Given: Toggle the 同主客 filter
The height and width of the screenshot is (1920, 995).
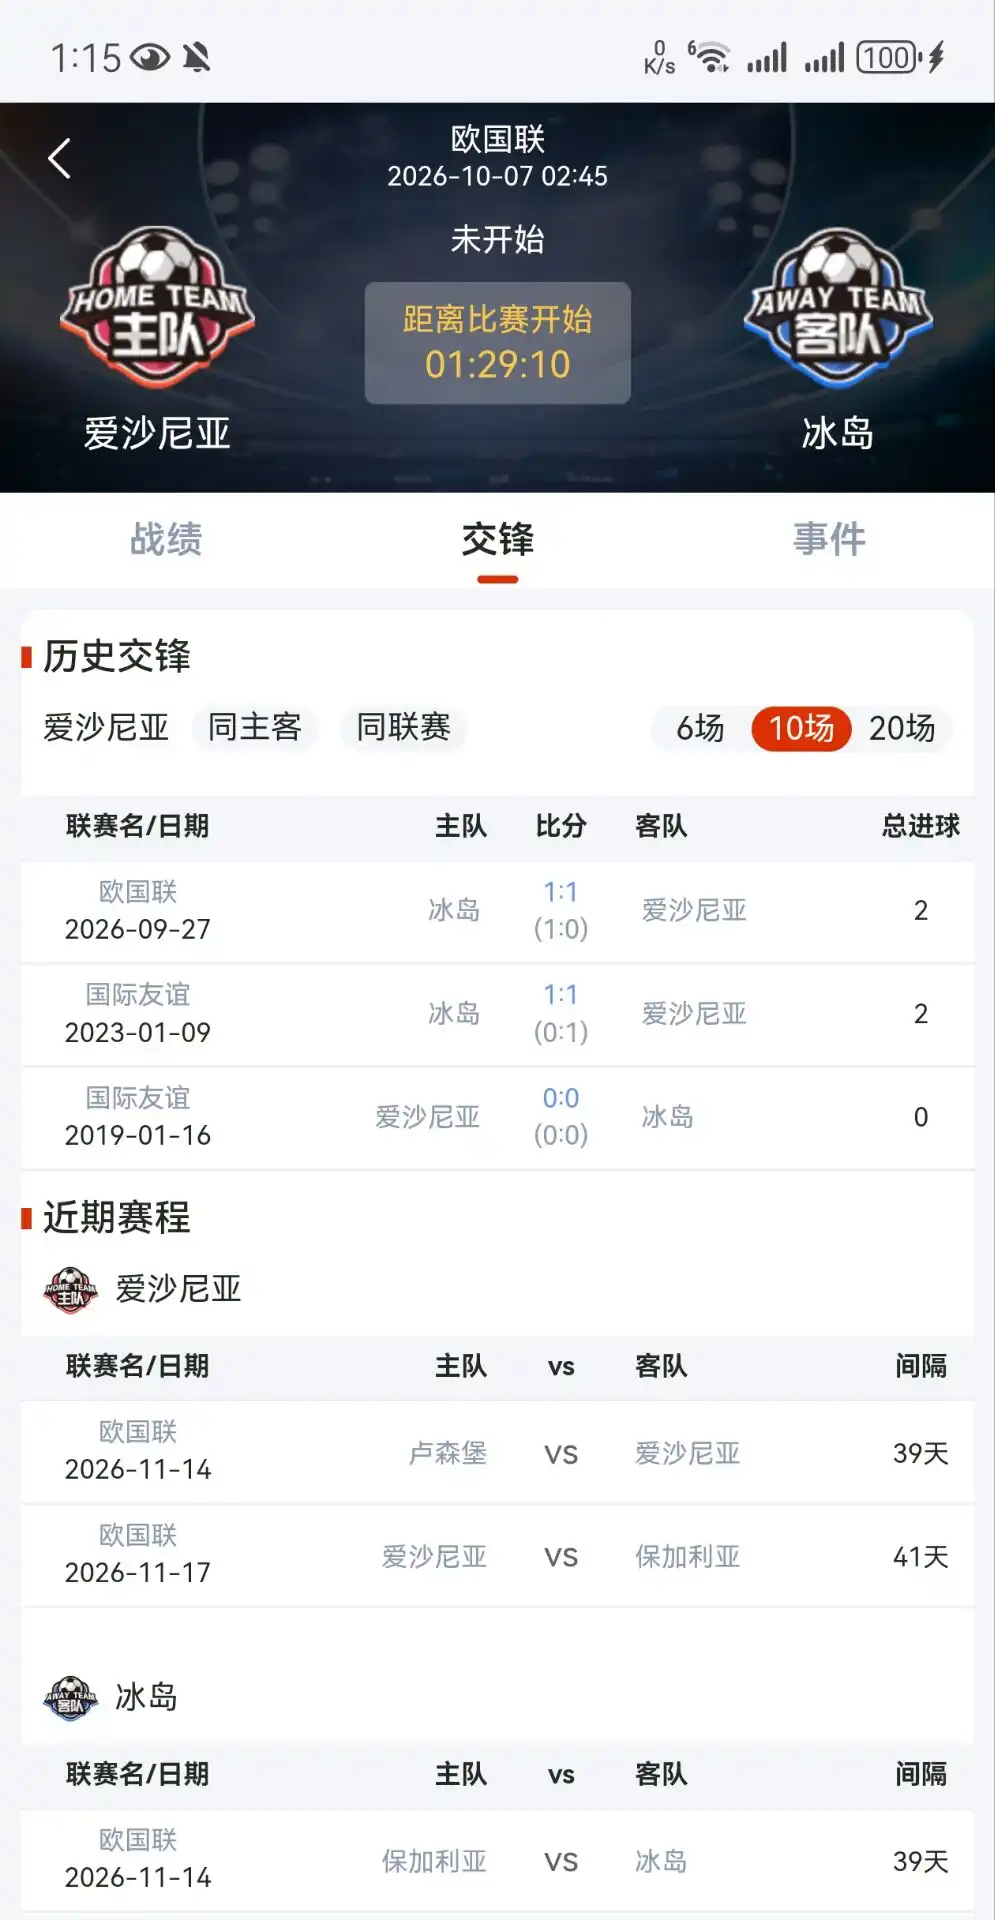Looking at the screenshot, I should click(255, 727).
